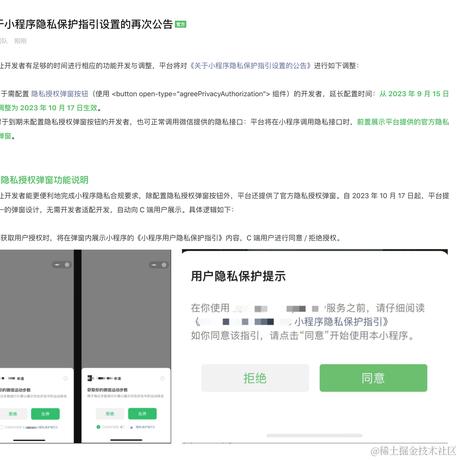Click the gray refuse button in the right phone mockup
460x460 pixels.
point(110,414)
